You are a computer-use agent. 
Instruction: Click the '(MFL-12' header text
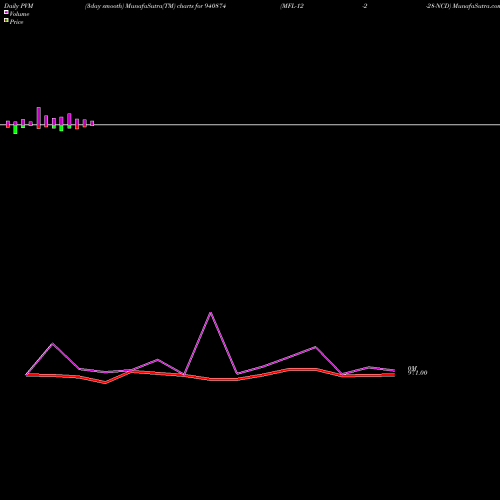coord(292,6)
